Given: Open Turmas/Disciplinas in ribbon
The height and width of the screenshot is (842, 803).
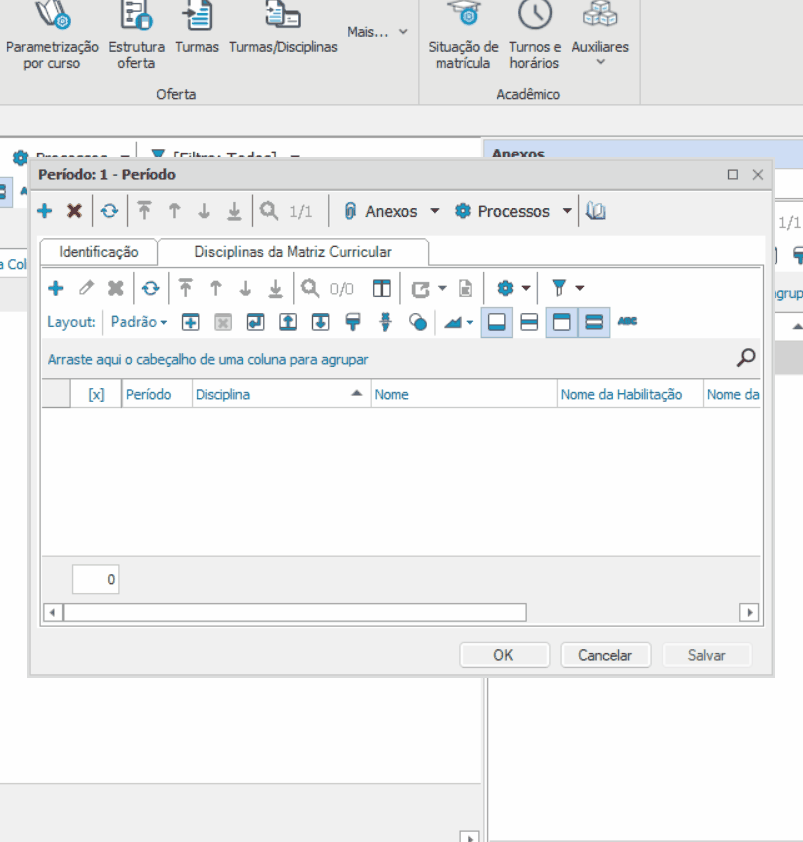Looking at the screenshot, I should [x=283, y=30].
